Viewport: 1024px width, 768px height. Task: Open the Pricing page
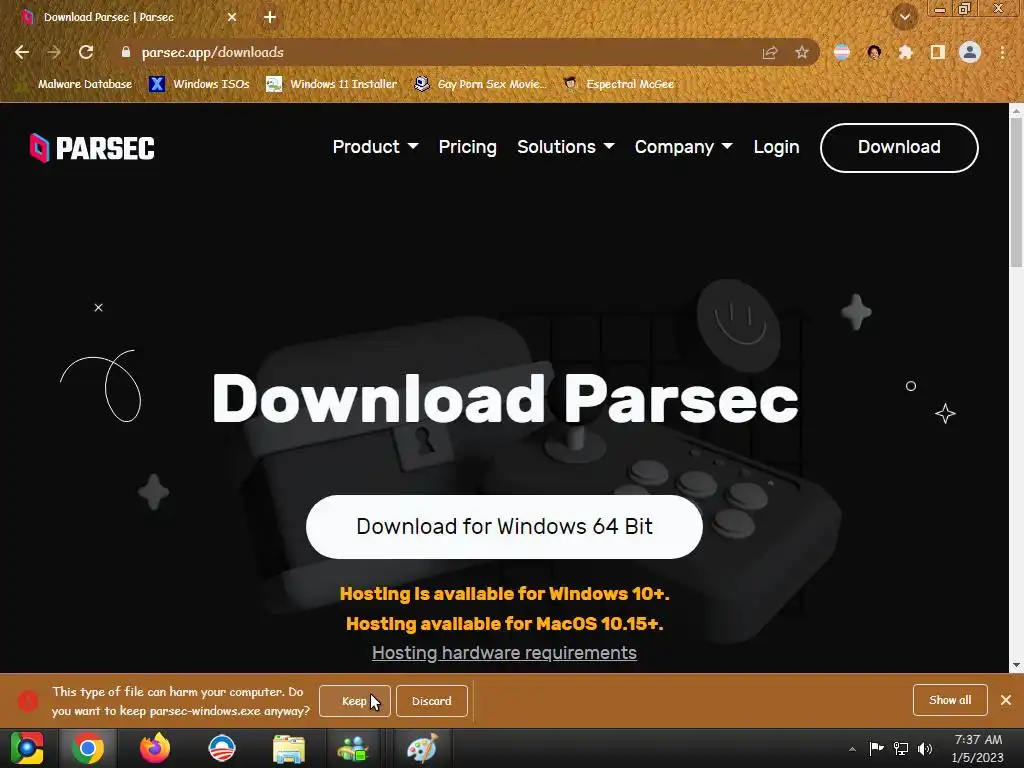468,147
